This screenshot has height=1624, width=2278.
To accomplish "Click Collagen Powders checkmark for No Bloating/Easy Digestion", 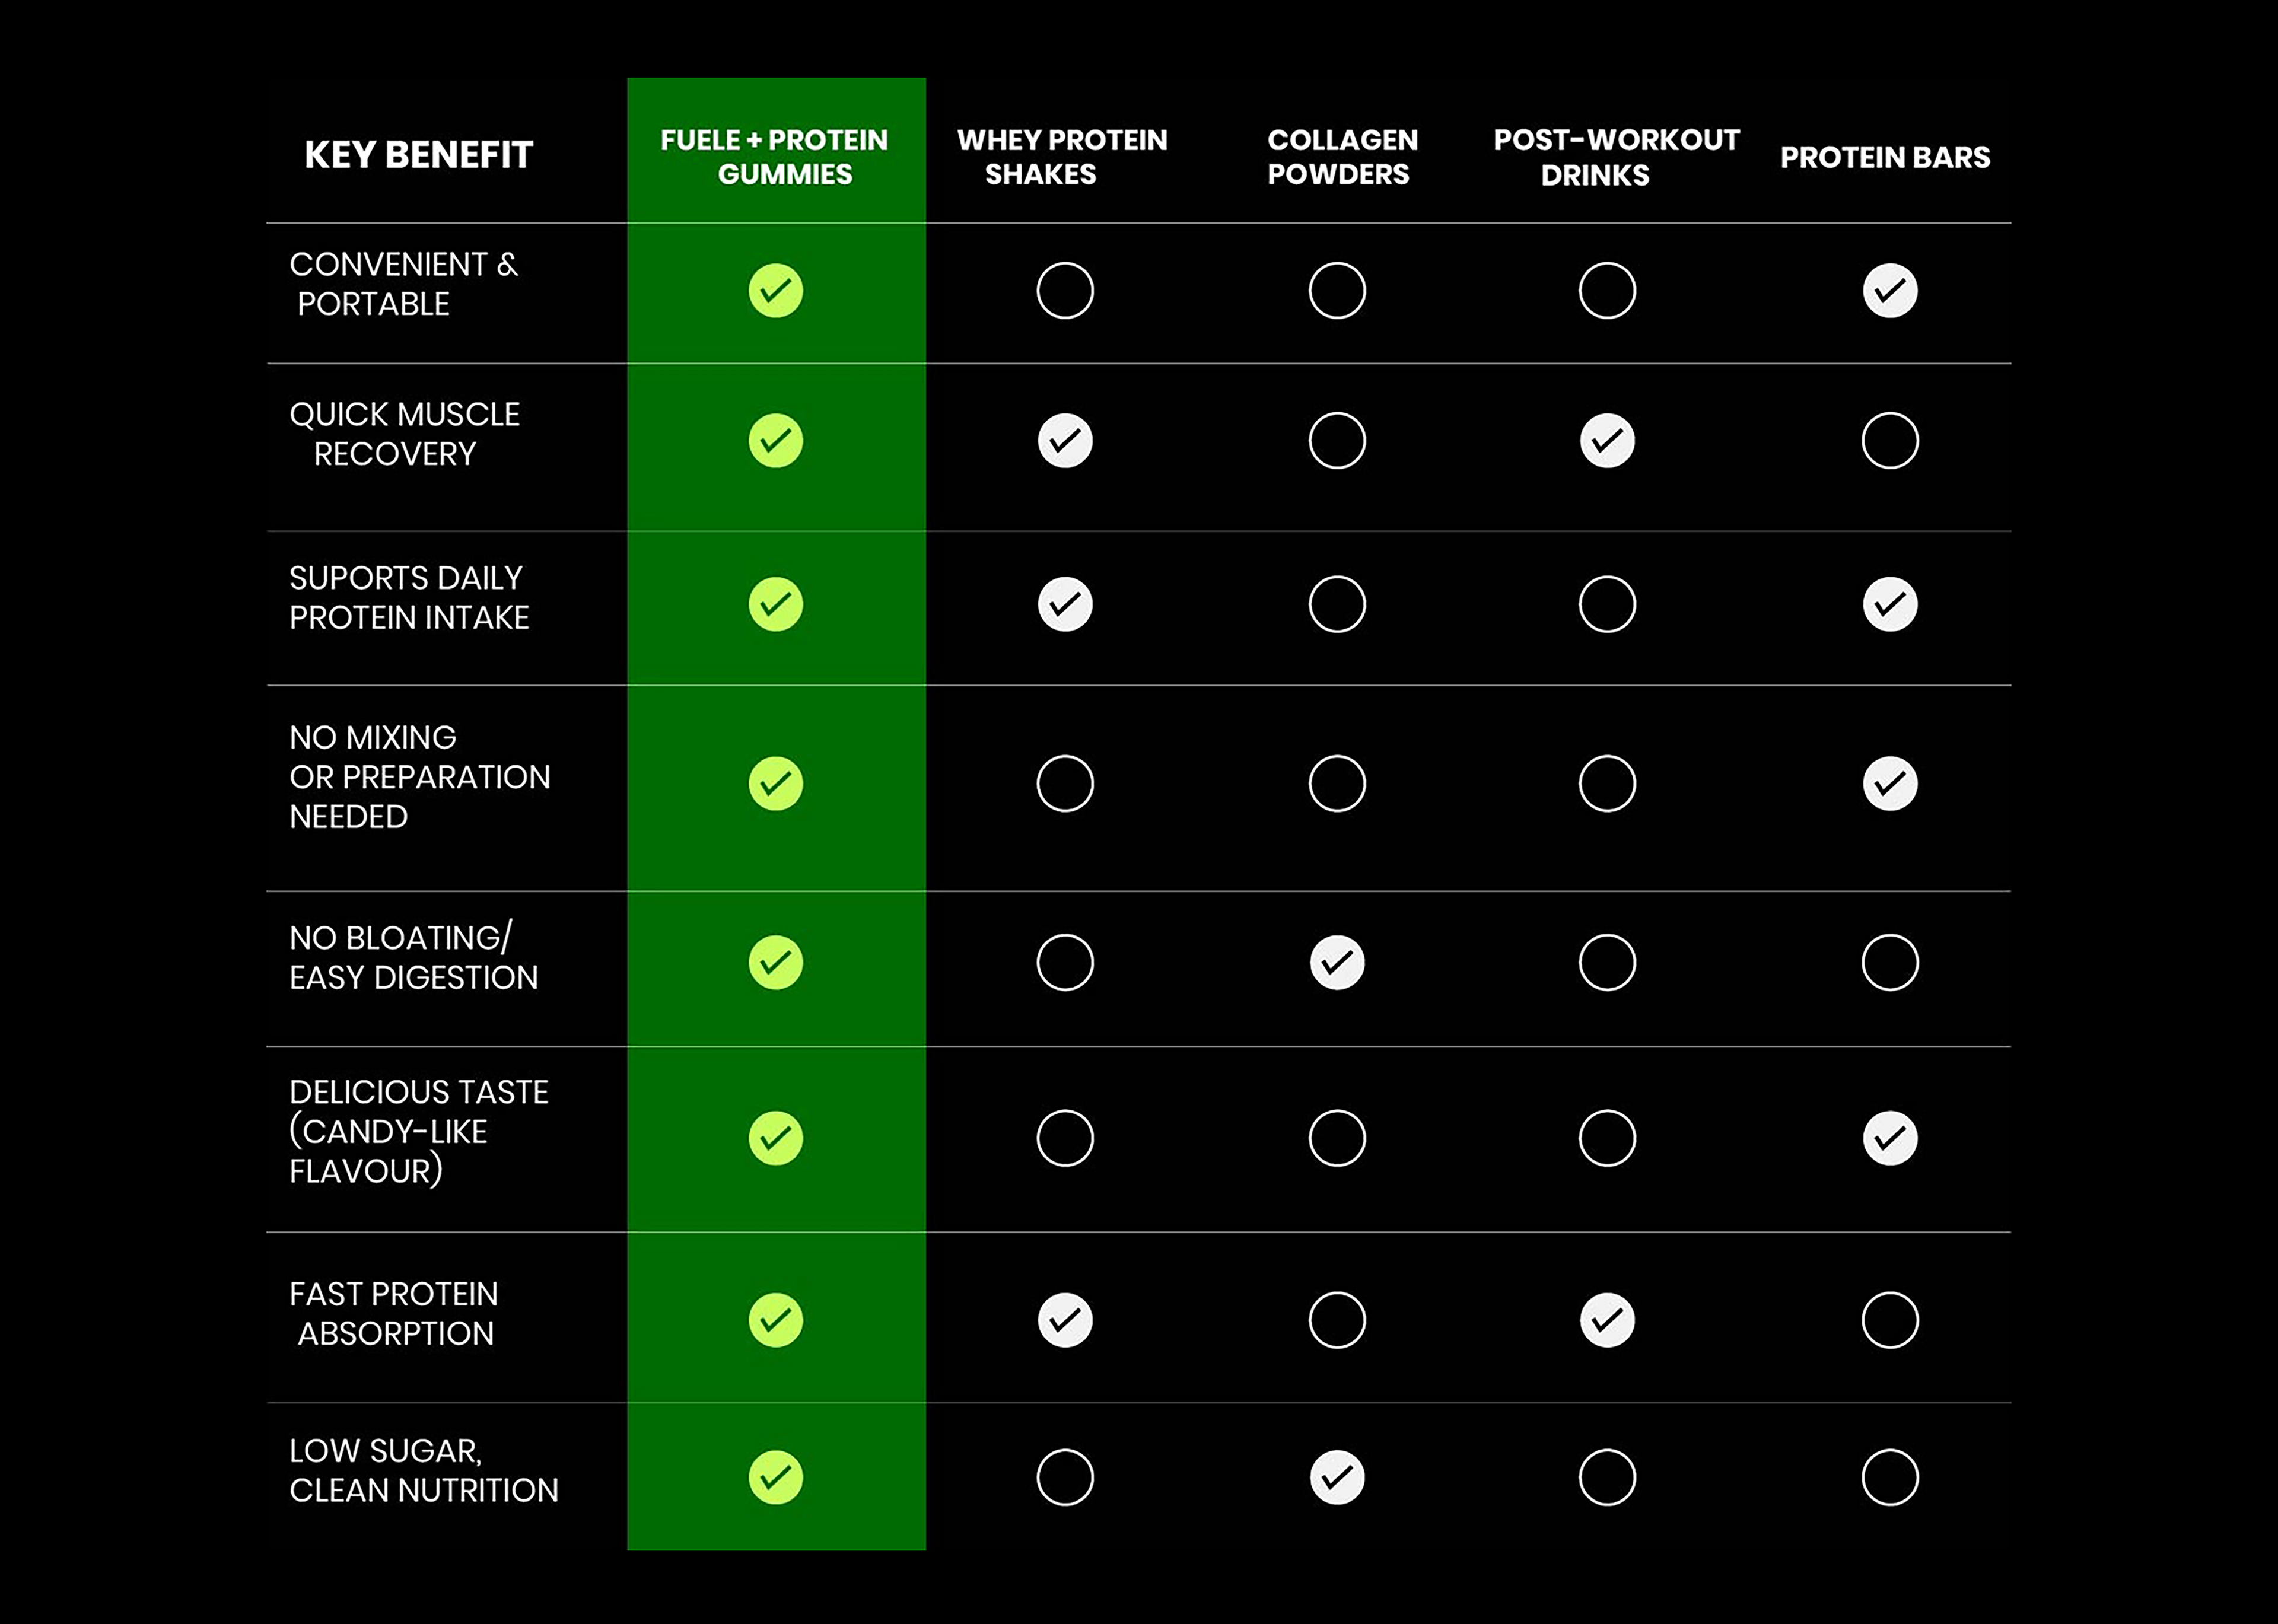I will 1337,963.
